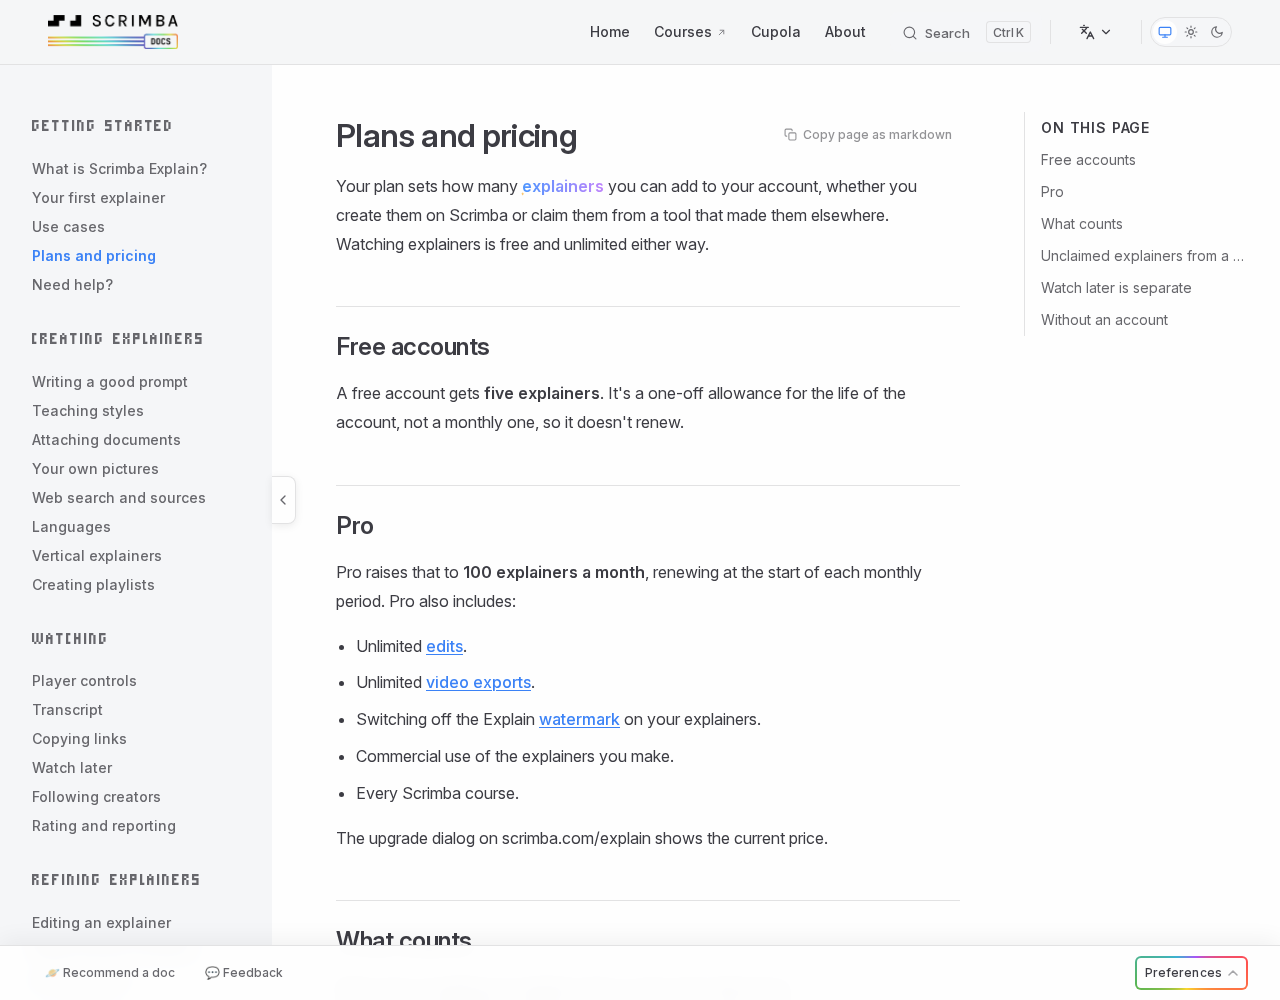The height and width of the screenshot is (1000, 1280).
Task: Switch to dark theme
Action: [x=1217, y=32]
